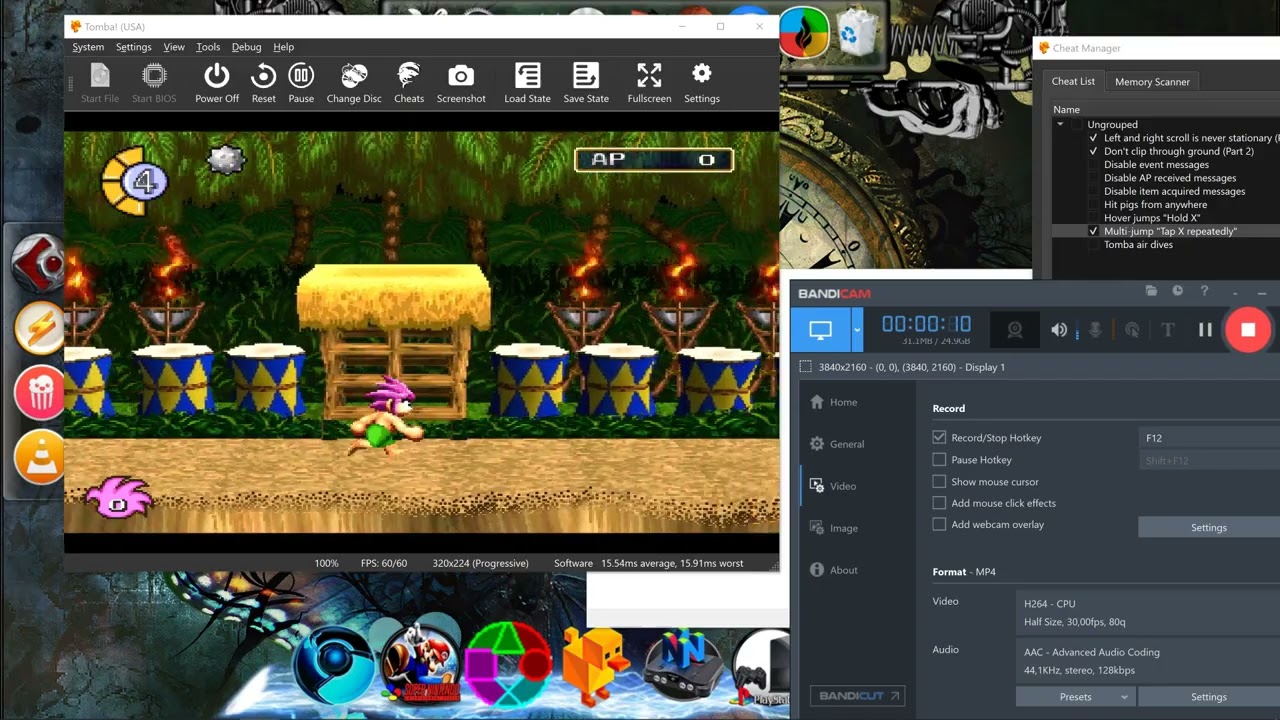
Task: Click the Bandicam text overlay T icon
Action: (1167, 330)
